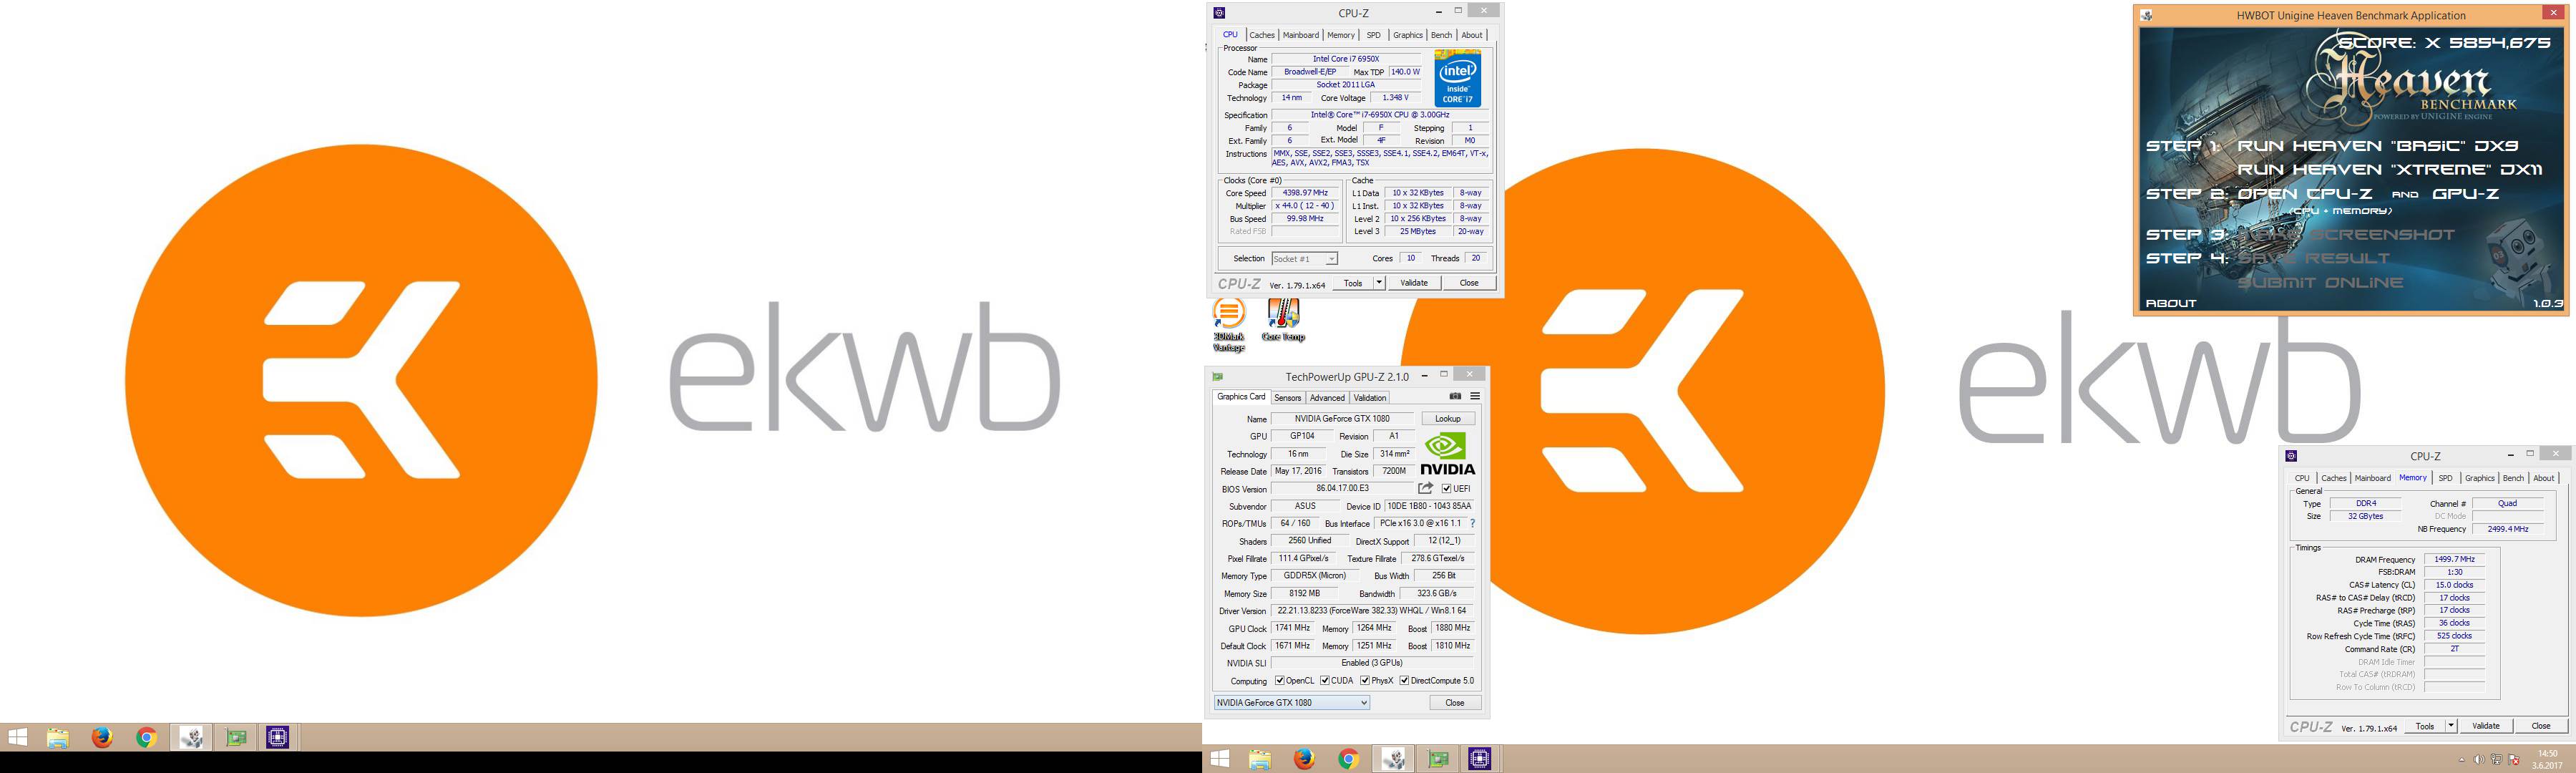This screenshot has width=2576, height=773.
Task: Switch to CPU-Z on the left taskbar
Action: [278, 738]
